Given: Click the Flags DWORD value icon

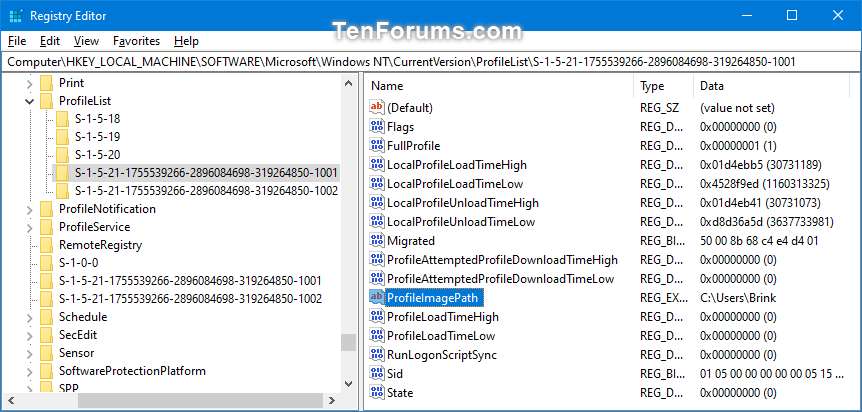Looking at the screenshot, I should point(377,127).
